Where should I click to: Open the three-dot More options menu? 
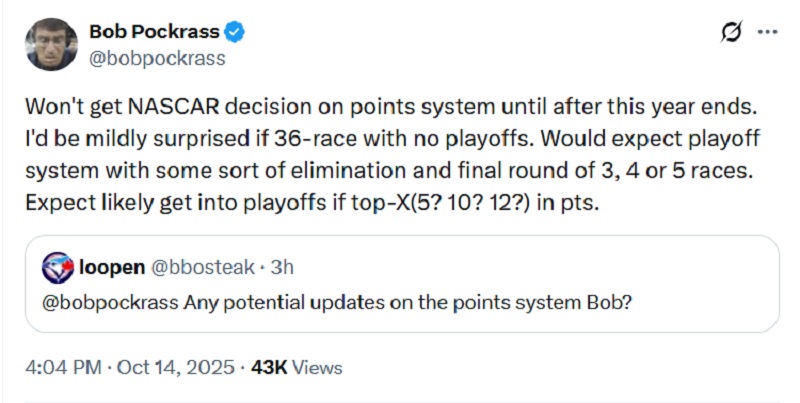(x=767, y=32)
